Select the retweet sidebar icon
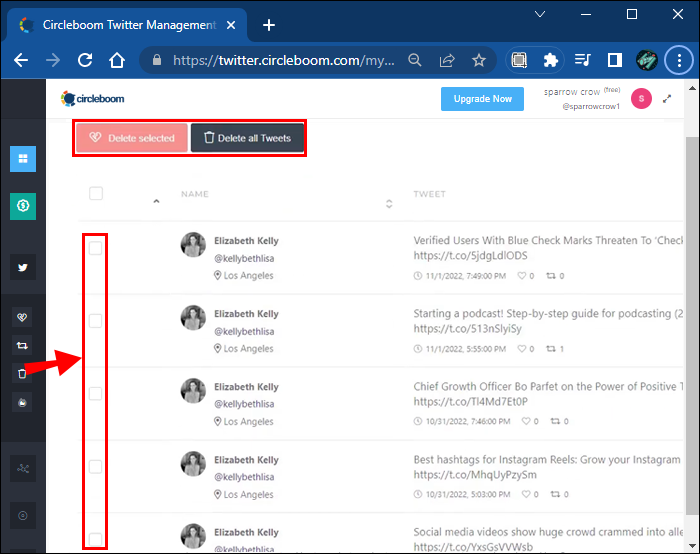The width and height of the screenshot is (700, 554). tap(22, 346)
